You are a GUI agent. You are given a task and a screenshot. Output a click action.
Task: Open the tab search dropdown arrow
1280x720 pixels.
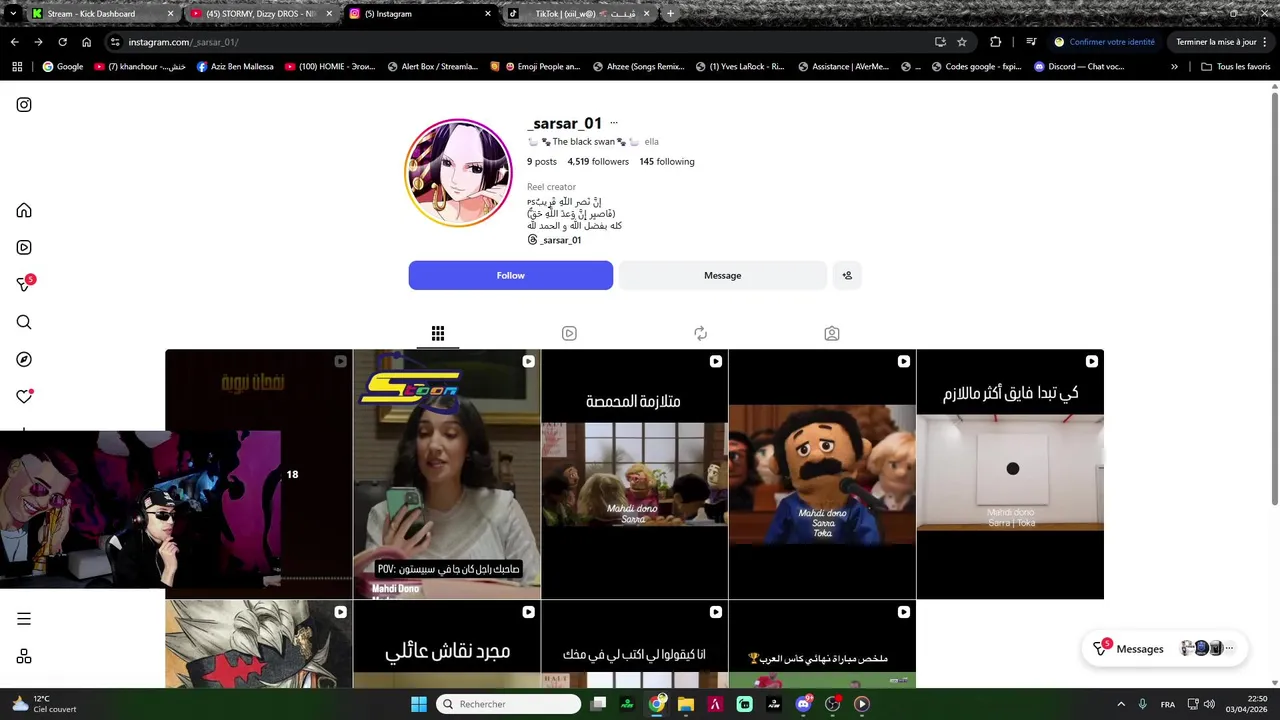pyautogui.click(x=13, y=14)
